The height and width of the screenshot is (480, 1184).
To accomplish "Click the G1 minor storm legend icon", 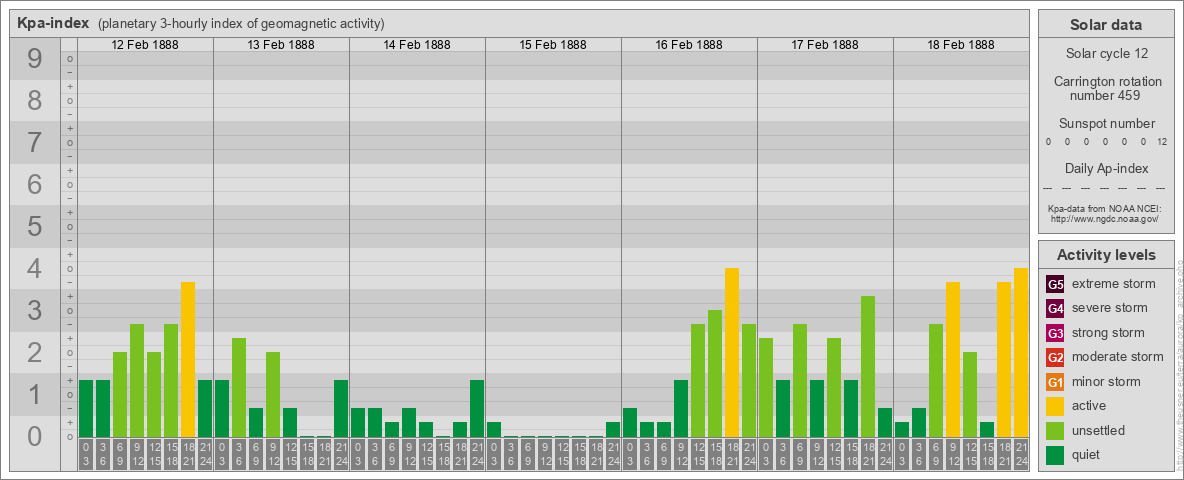I will tap(1055, 382).
